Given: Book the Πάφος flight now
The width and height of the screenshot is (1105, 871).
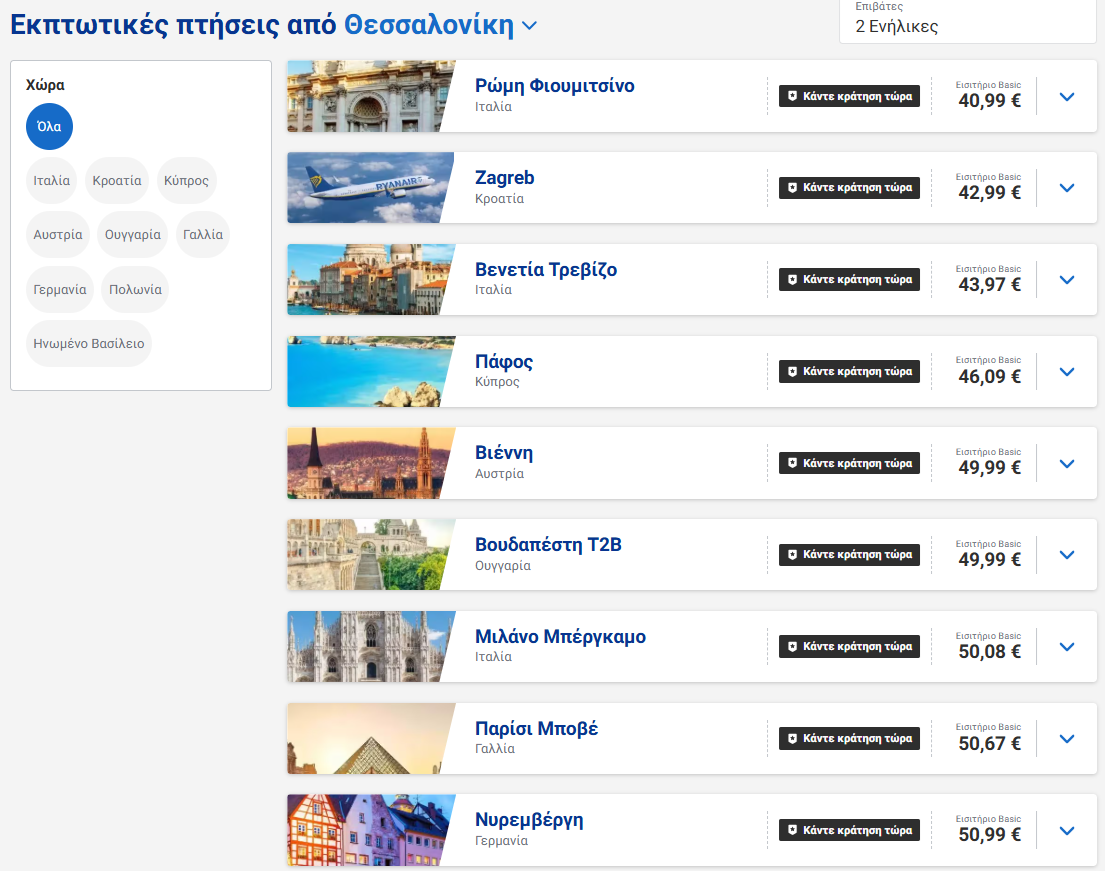Looking at the screenshot, I should (x=849, y=371).
